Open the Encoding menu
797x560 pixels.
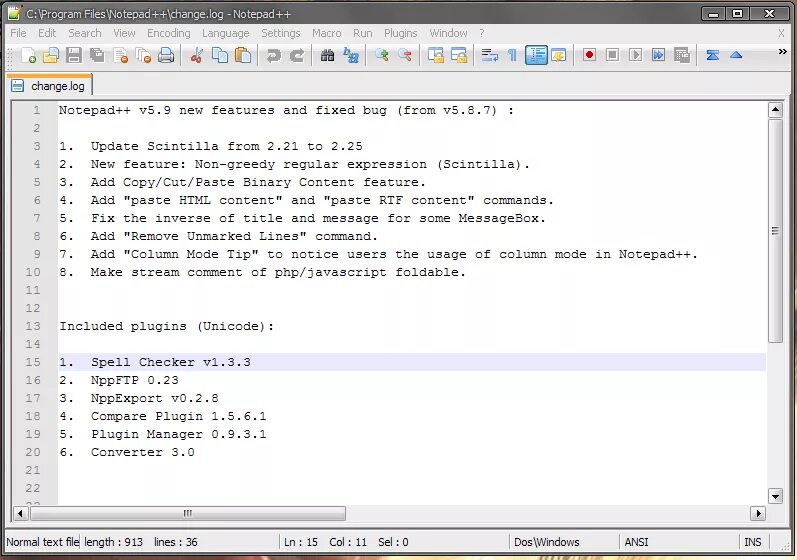tap(169, 33)
